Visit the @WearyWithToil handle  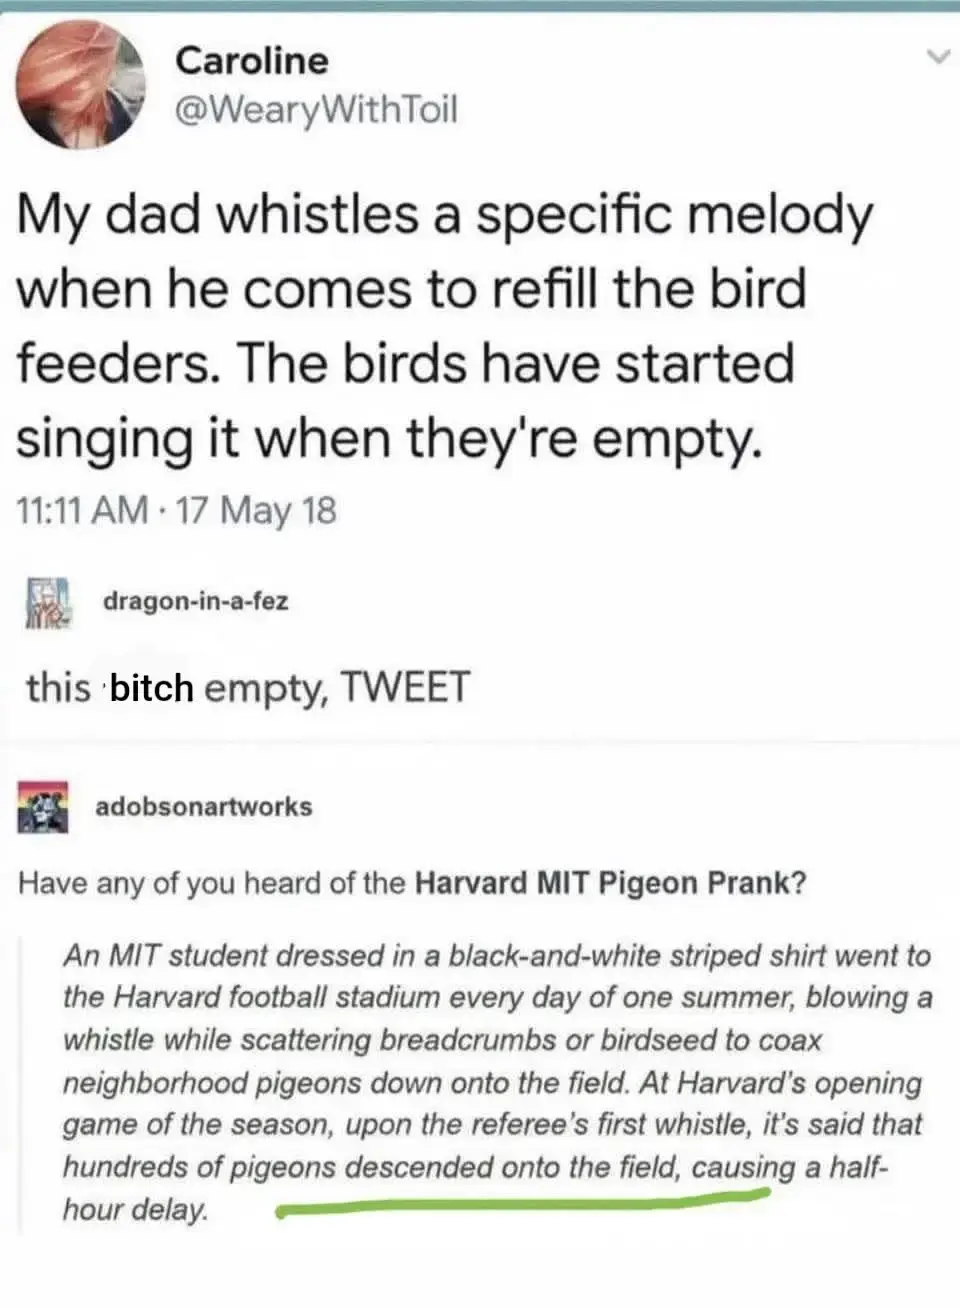(x=315, y=108)
